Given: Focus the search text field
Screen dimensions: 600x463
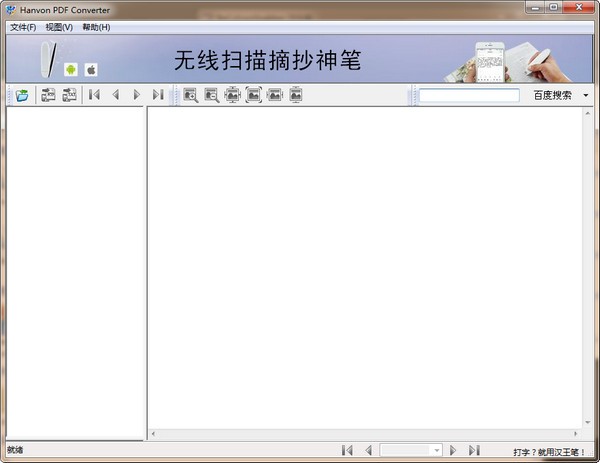Looking at the screenshot, I should click(469, 95).
